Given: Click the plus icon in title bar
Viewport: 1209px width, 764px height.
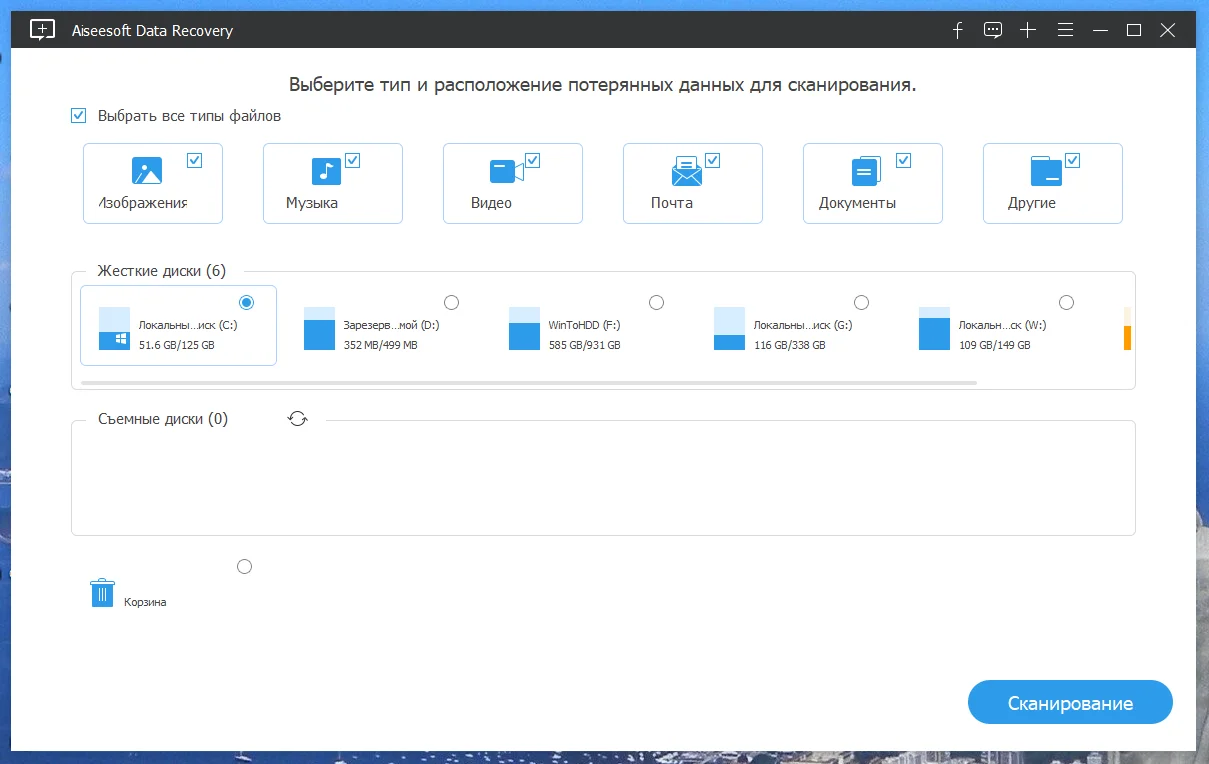Looking at the screenshot, I should [1028, 30].
